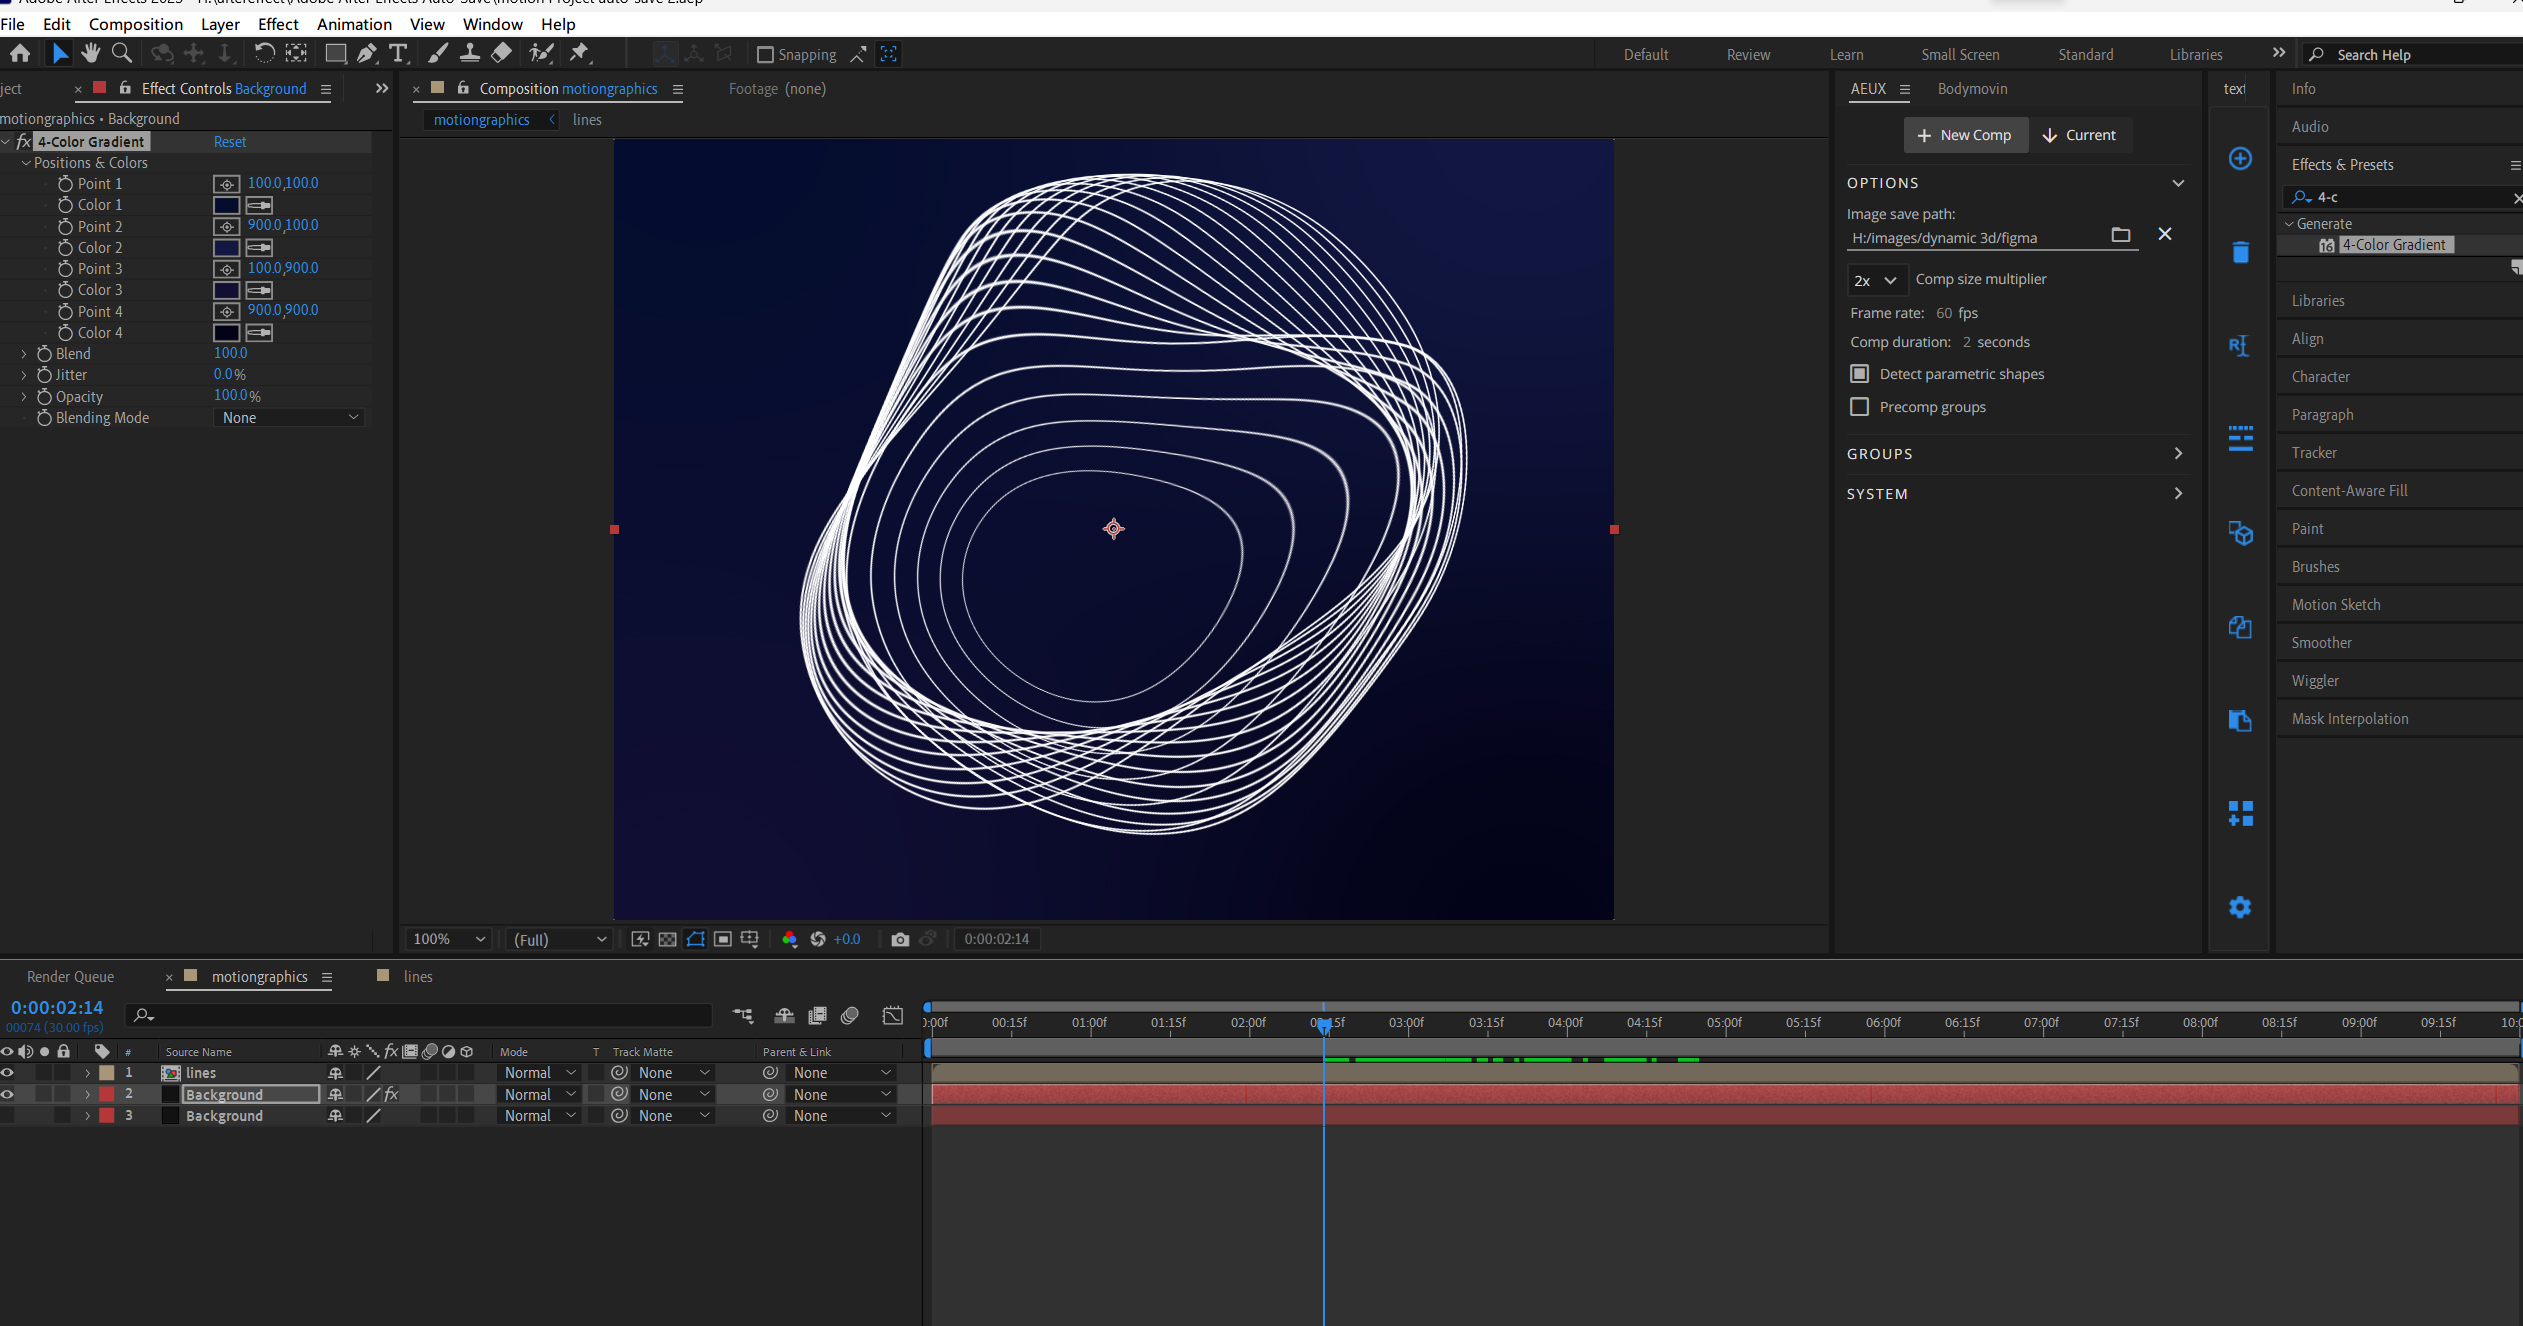Select the Home icon in toolbar

click(x=20, y=54)
